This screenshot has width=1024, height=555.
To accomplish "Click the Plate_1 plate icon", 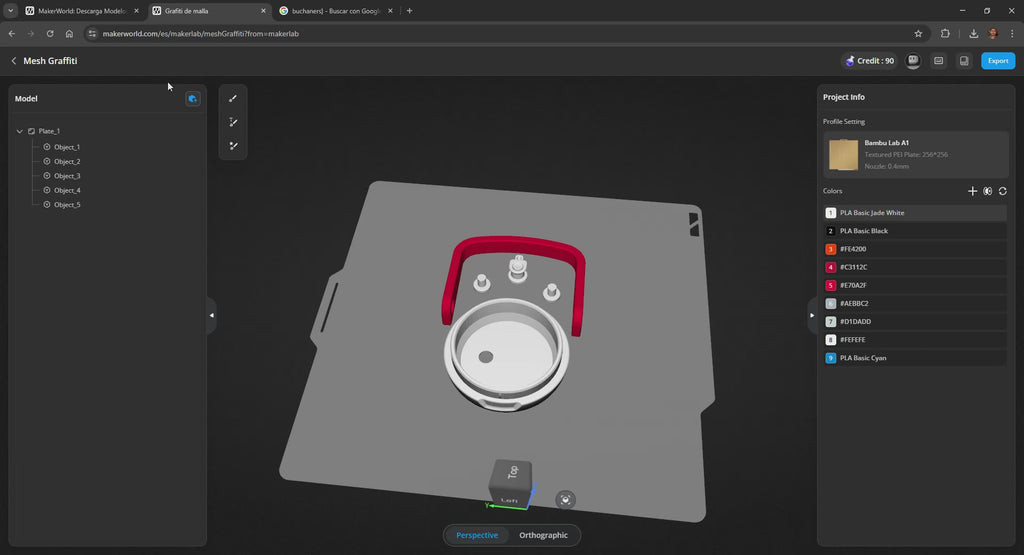I will 31,131.
